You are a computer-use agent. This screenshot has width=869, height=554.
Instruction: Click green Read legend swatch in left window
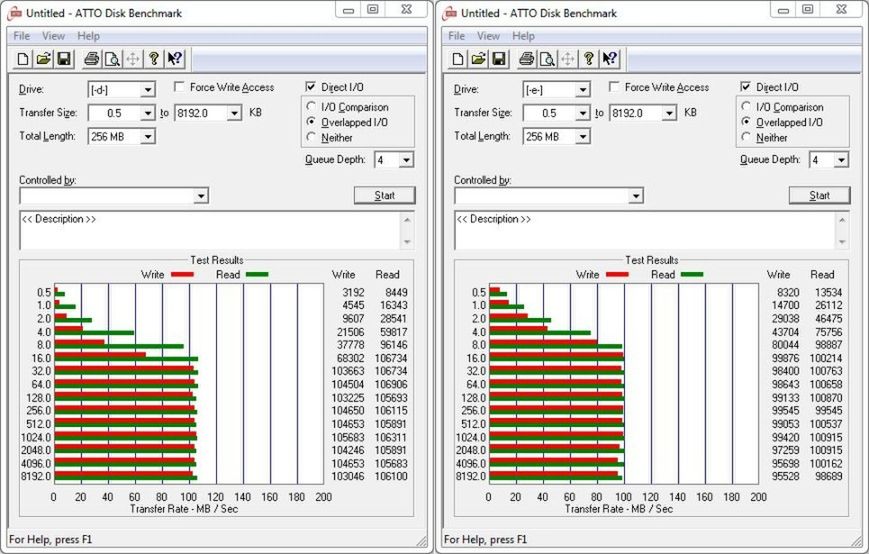[x=257, y=274]
